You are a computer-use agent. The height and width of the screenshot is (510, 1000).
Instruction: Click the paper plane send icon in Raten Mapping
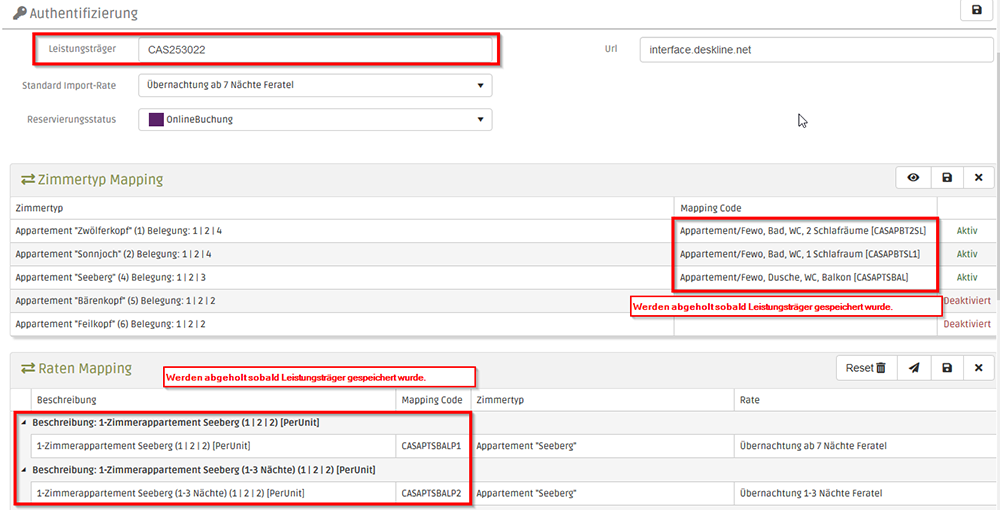tap(913, 368)
